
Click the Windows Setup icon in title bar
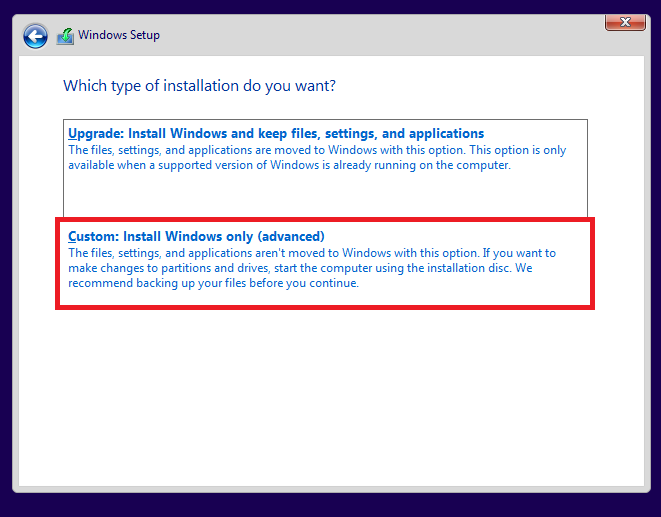point(65,36)
